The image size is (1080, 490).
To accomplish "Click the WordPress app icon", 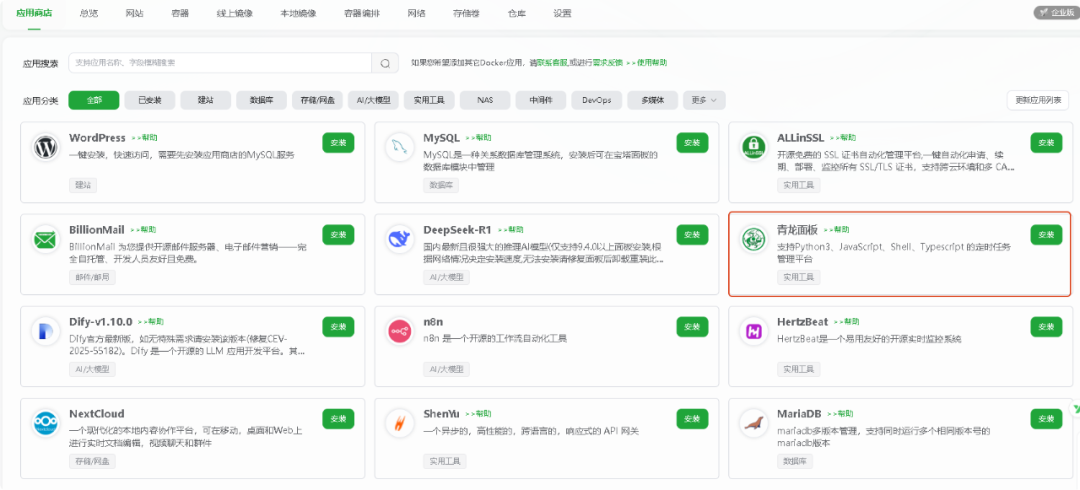I will tap(45, 147).
